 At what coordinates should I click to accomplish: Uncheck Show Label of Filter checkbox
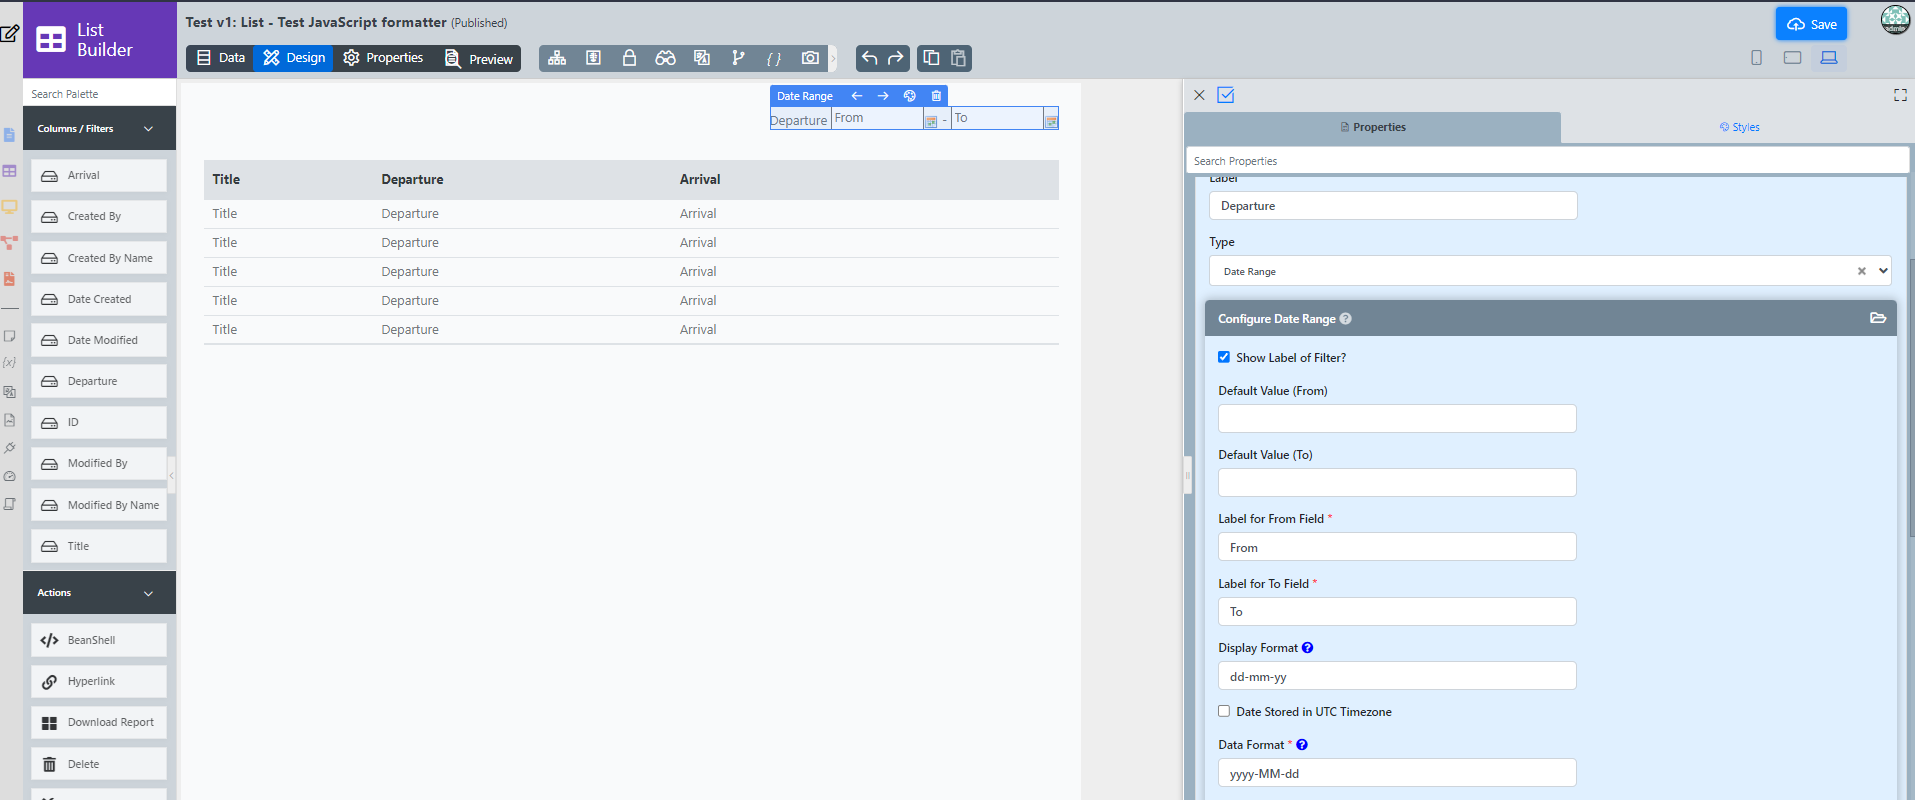click(x=1224, y=357)
